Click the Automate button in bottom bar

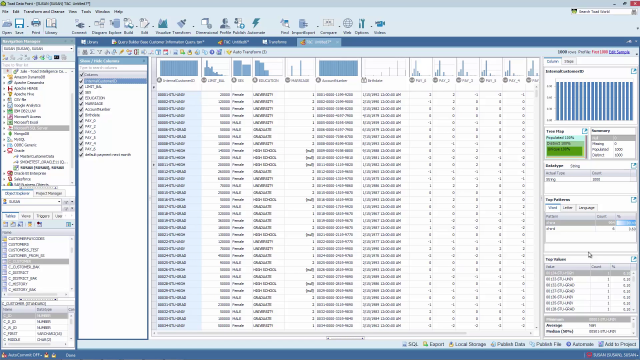[x=580, y=344]
